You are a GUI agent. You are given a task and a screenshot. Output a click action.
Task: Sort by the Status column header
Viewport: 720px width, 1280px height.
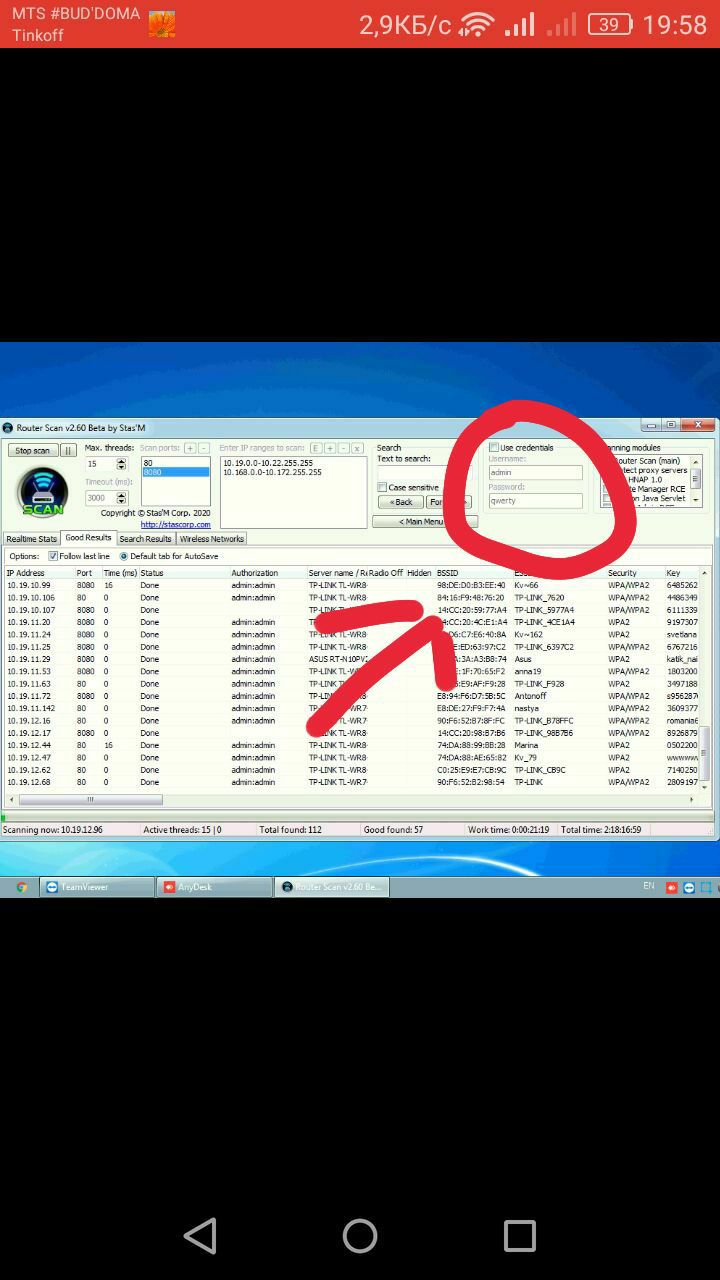pos(183,573)
